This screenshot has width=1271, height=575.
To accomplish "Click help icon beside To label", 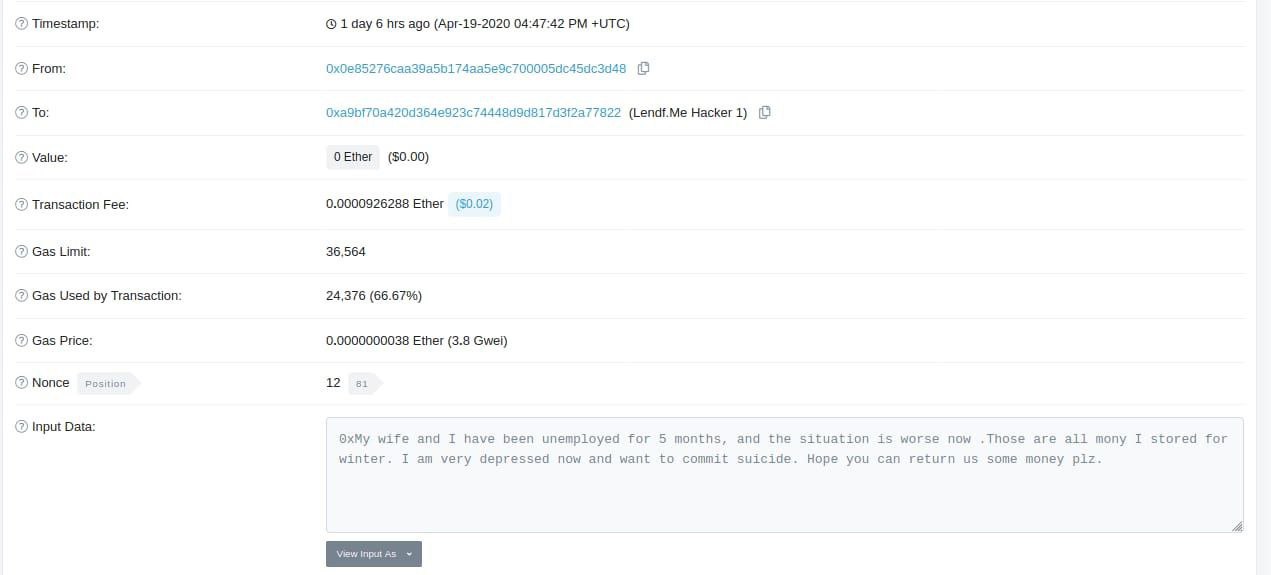I will click(21, 113).
